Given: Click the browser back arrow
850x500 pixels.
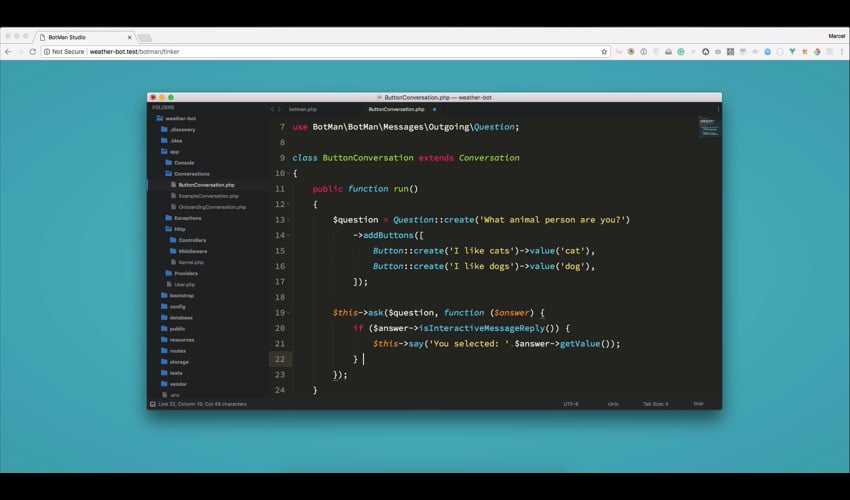Looking at the screenshot, I should 8,52.
